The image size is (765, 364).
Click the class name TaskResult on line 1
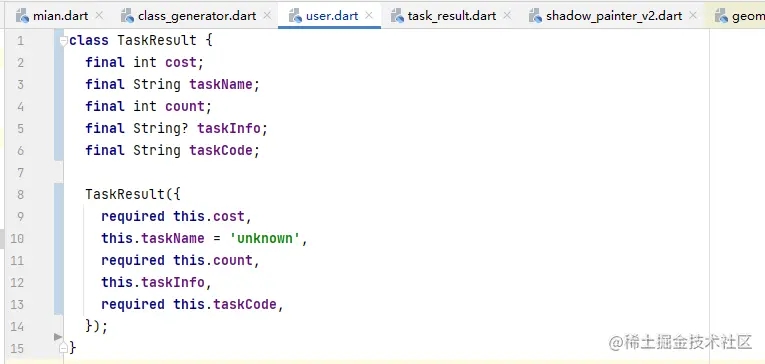coord(157,40)
